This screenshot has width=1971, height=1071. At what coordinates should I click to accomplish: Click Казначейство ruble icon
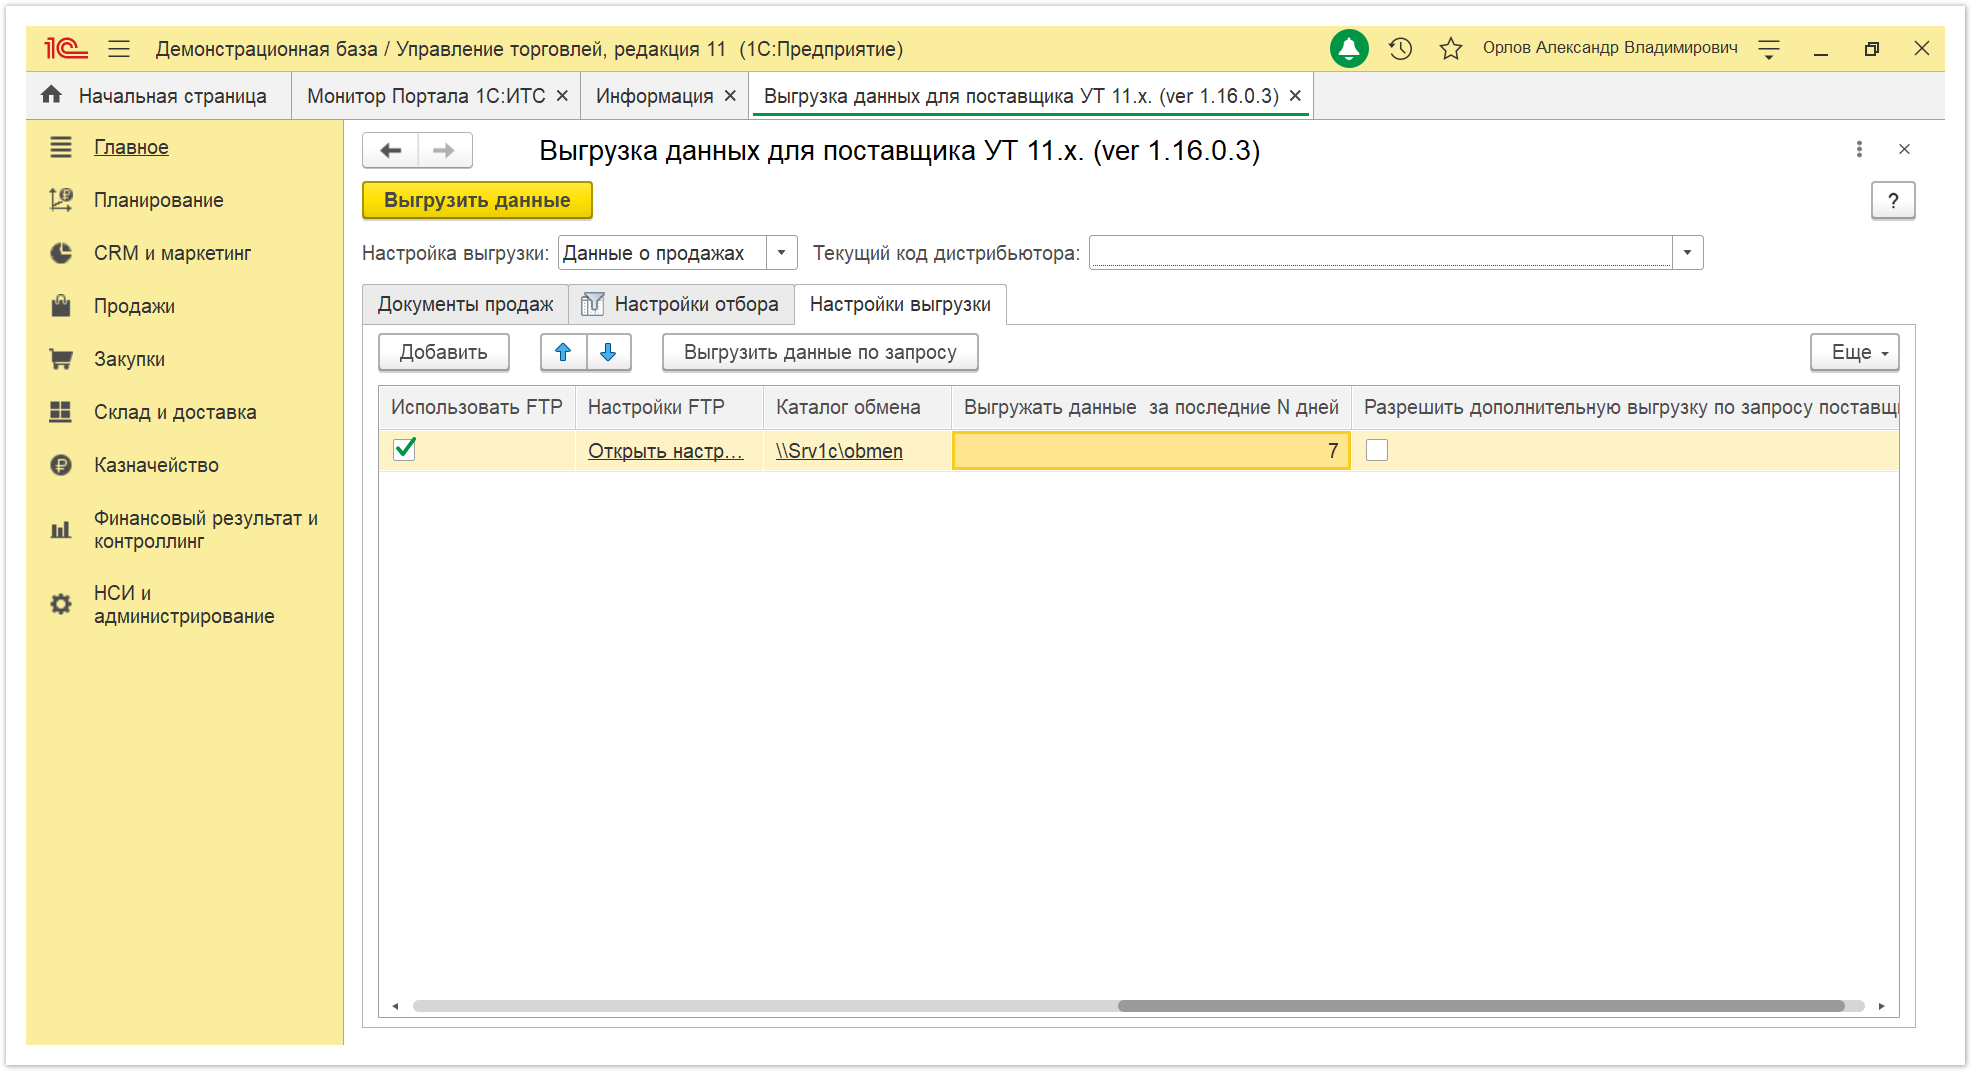pyautogui.click(x=61, y=465)
